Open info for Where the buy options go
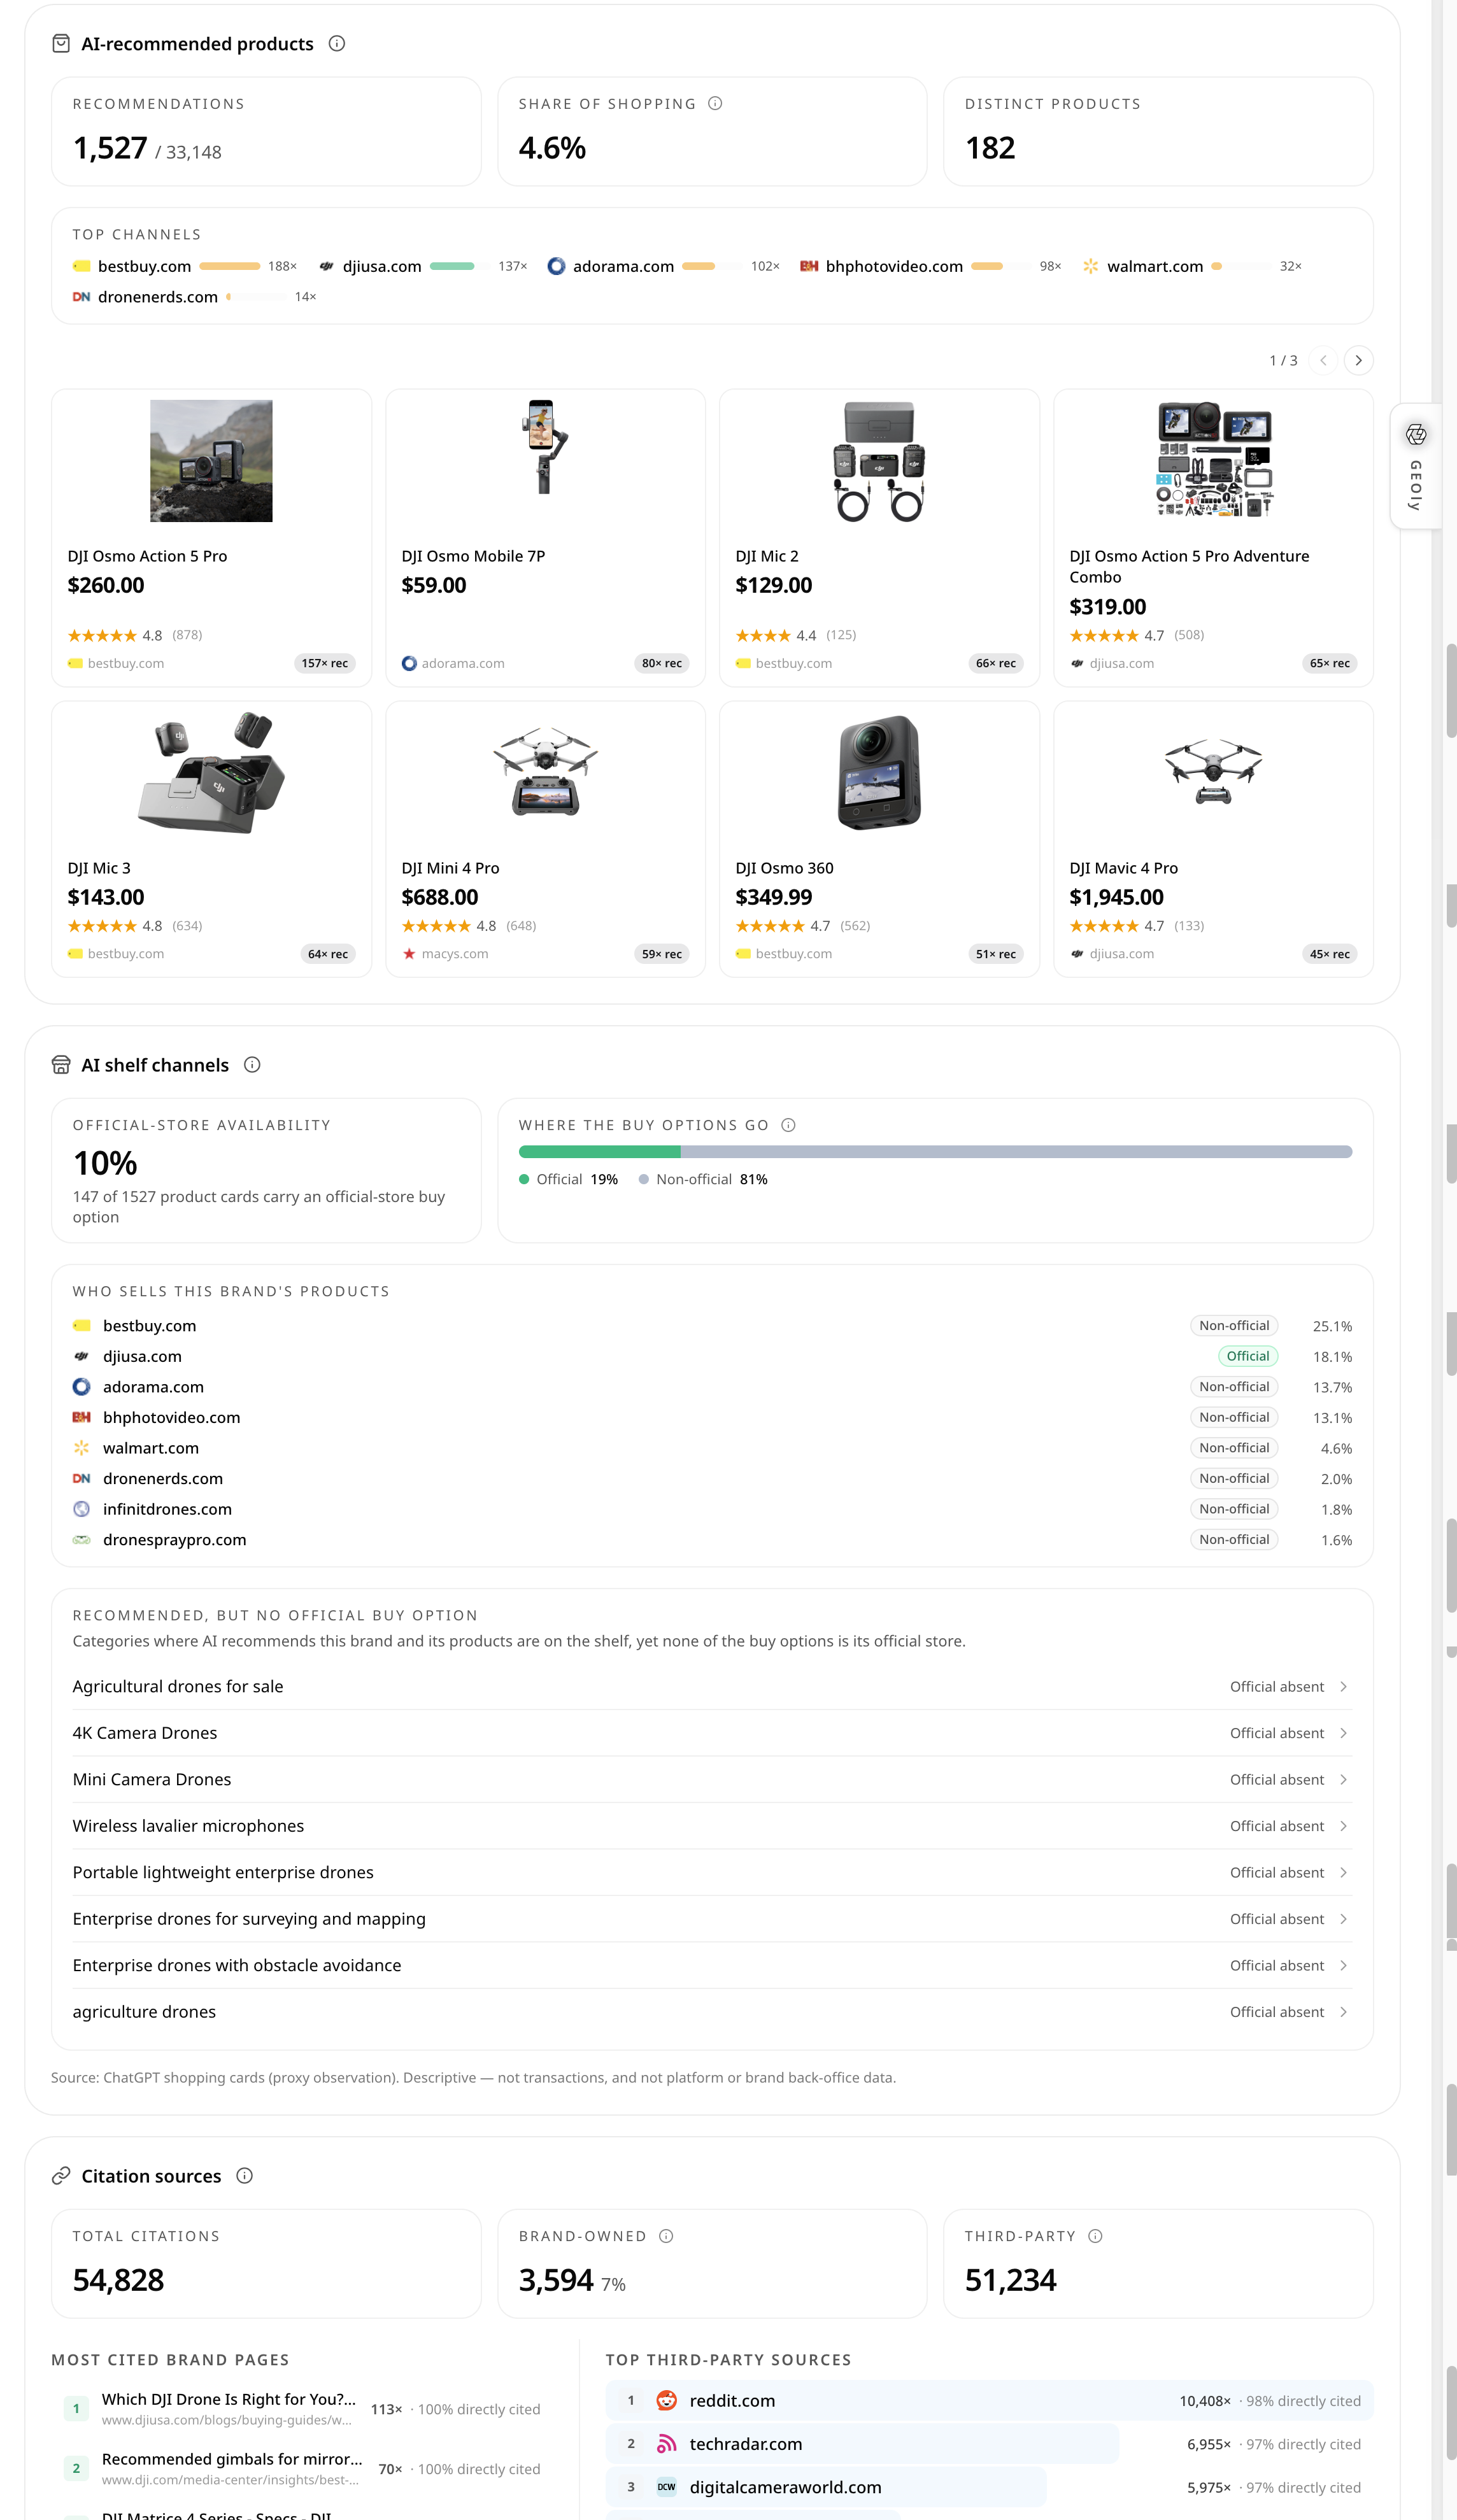The image size is (1457, 2520). pos(788,1125)
